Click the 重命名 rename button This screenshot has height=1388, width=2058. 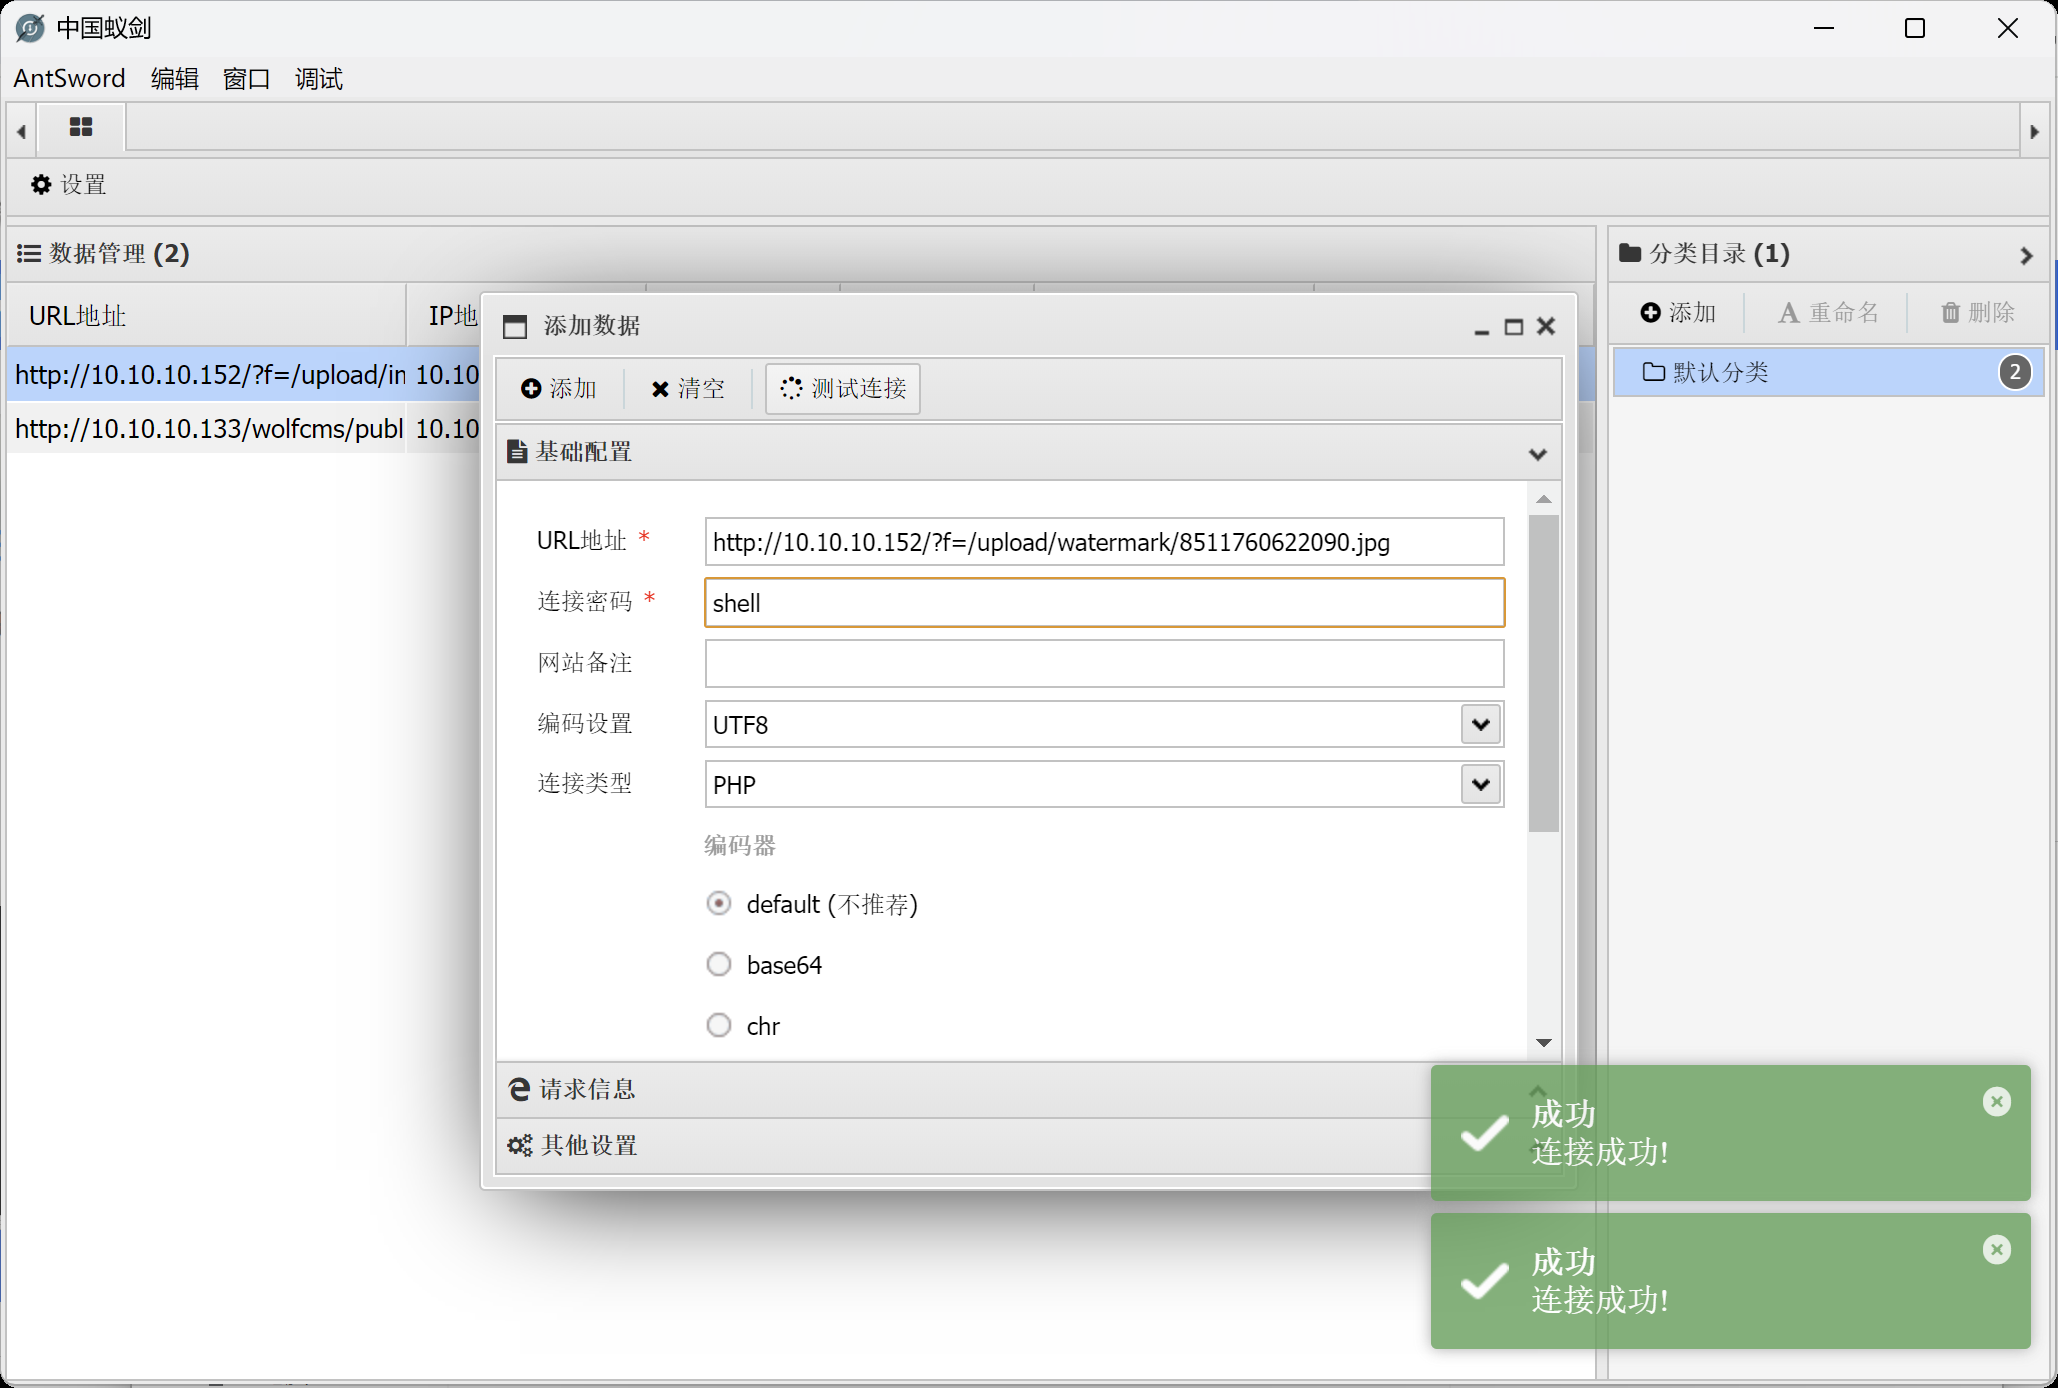(1828, 313)
